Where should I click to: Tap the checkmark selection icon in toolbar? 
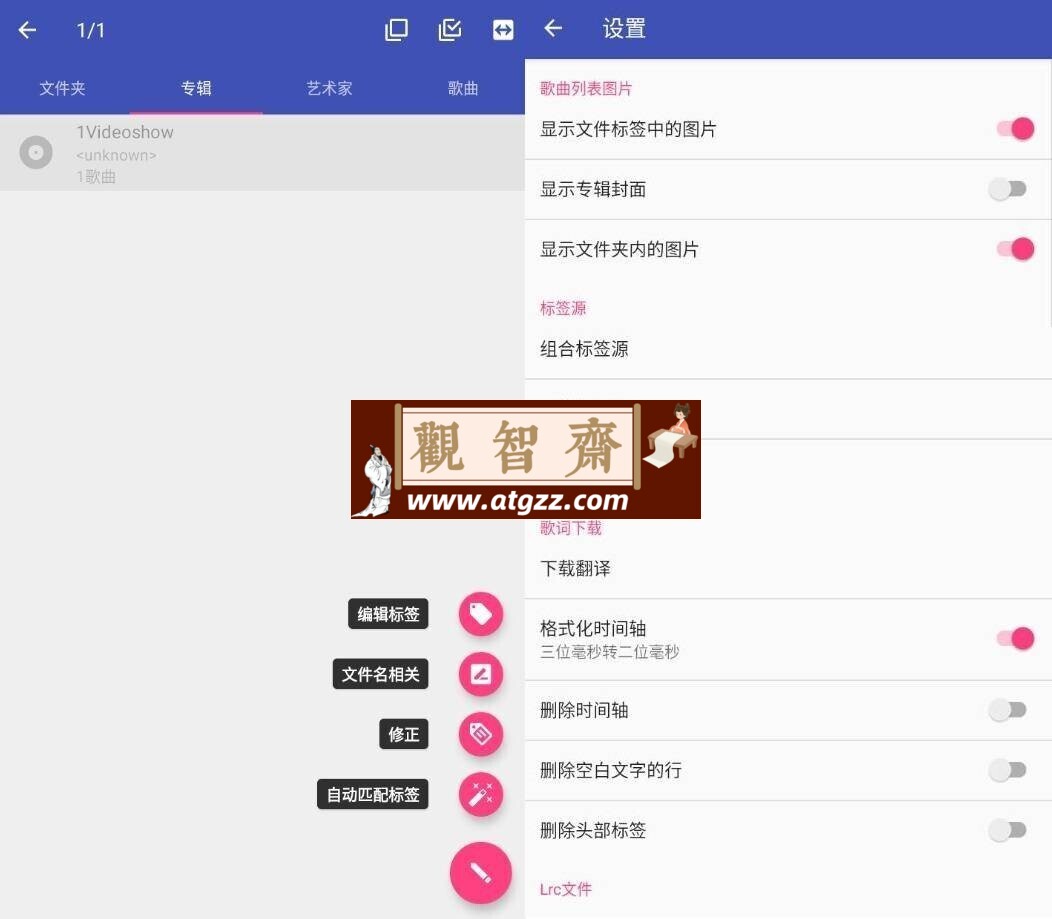450,30
